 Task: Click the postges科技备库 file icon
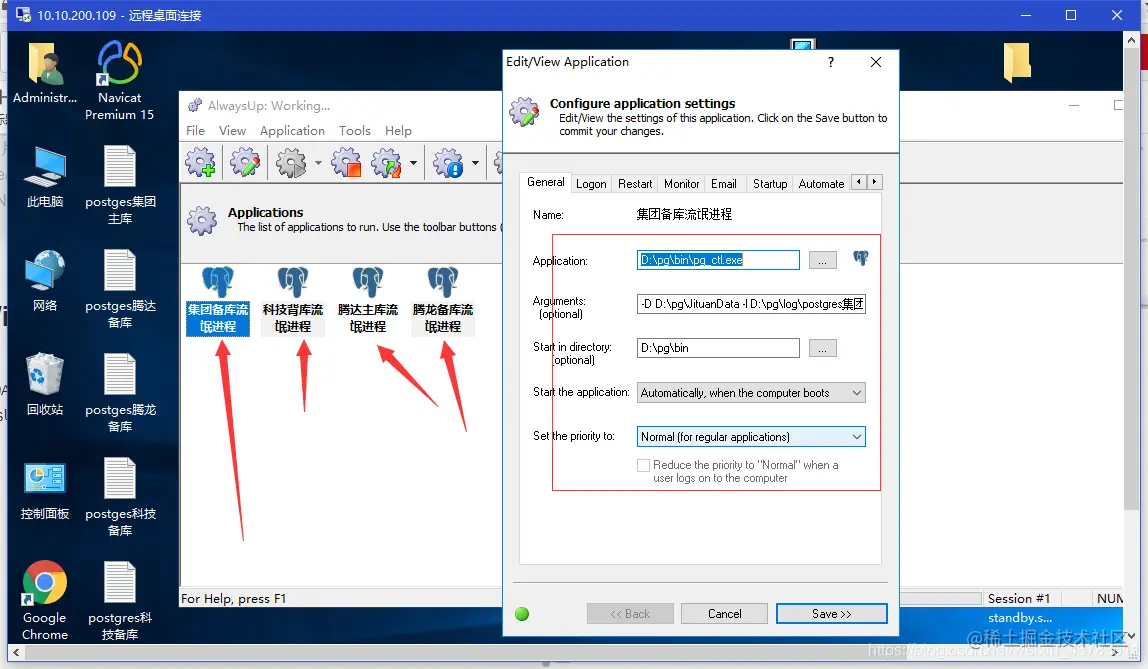click(120, 497)
